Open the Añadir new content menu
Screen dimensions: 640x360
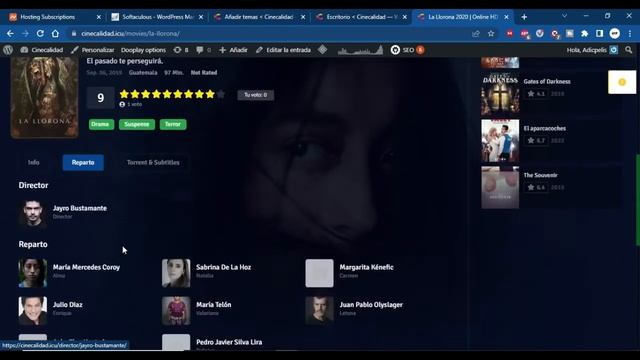233,50
